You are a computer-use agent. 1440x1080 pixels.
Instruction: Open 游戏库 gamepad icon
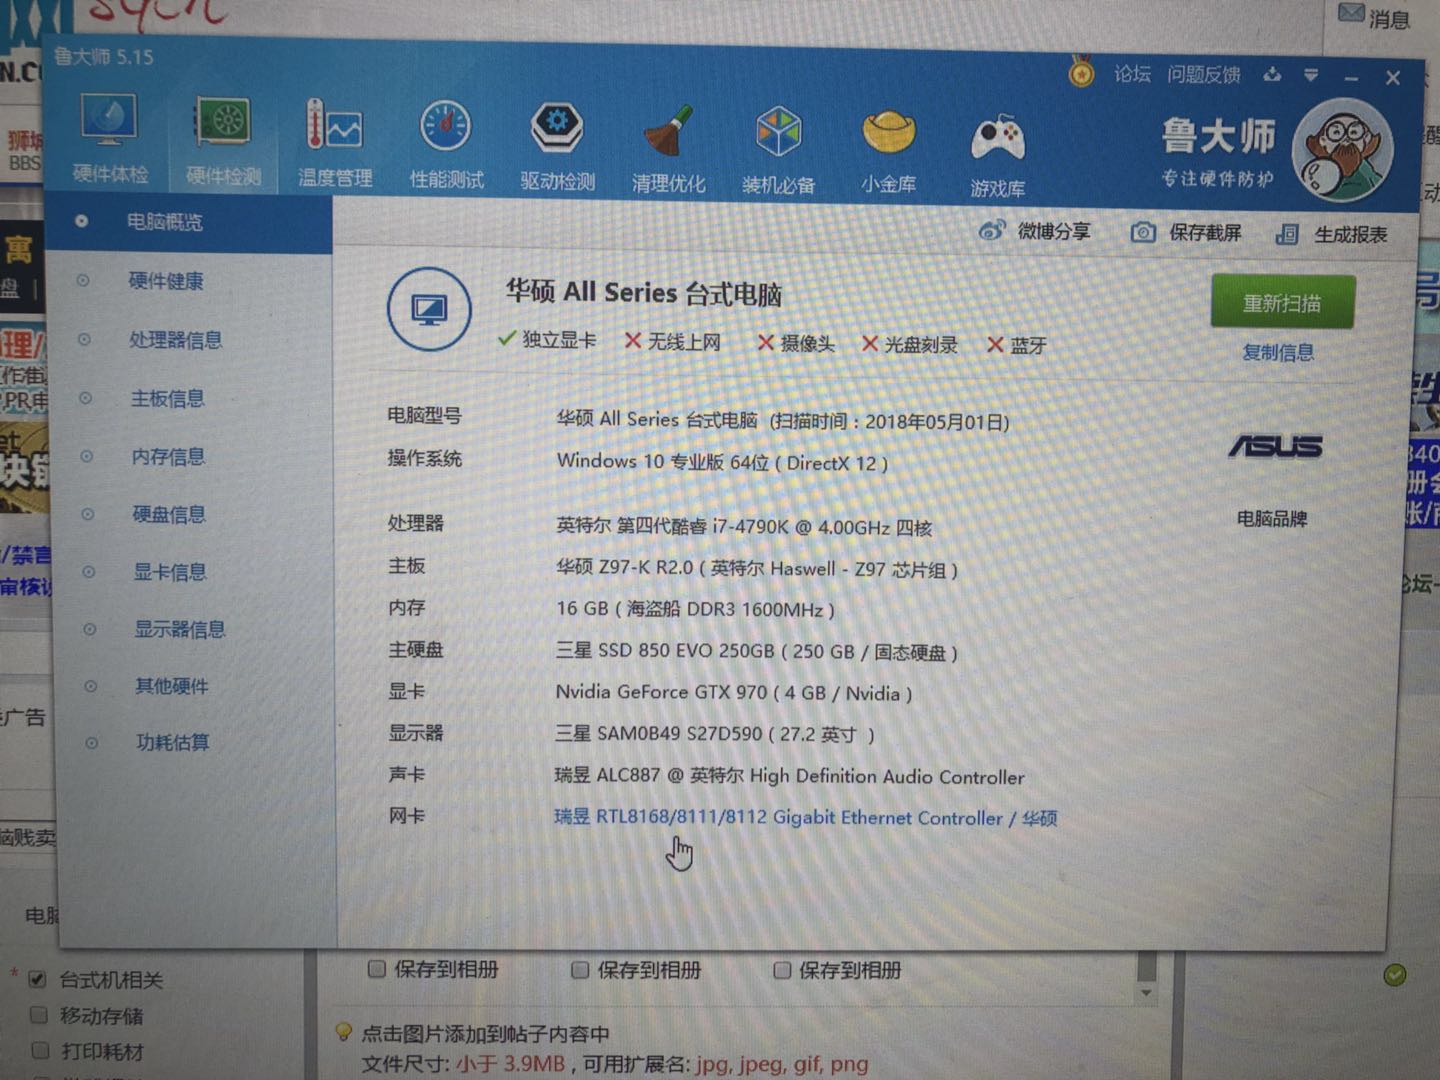pyautogui.click(x=997, y=155)
